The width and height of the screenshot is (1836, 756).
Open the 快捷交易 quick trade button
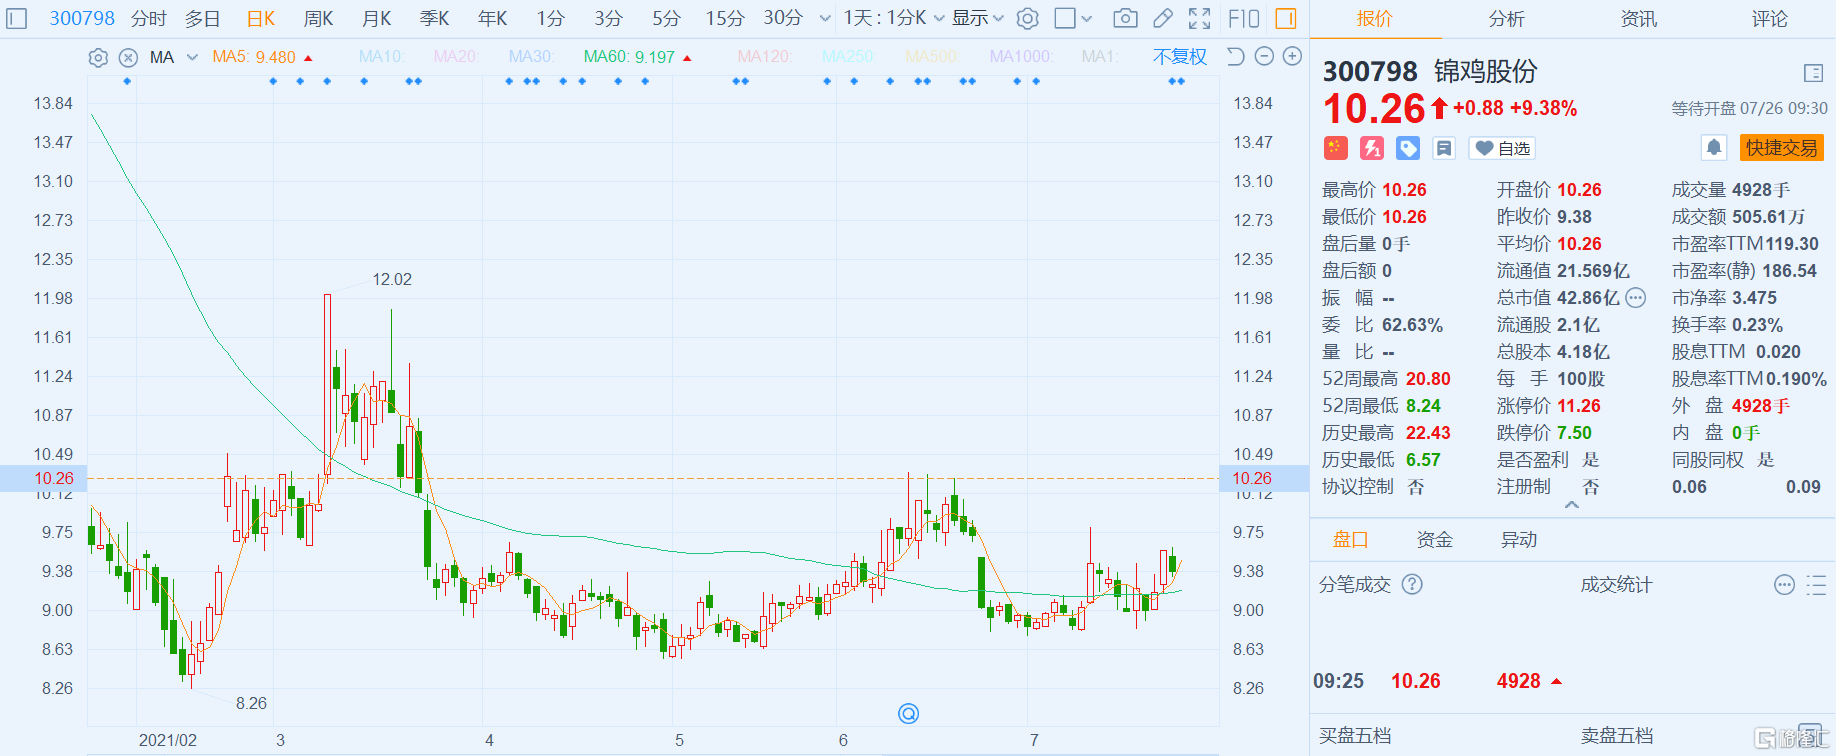click(1781, 148)
